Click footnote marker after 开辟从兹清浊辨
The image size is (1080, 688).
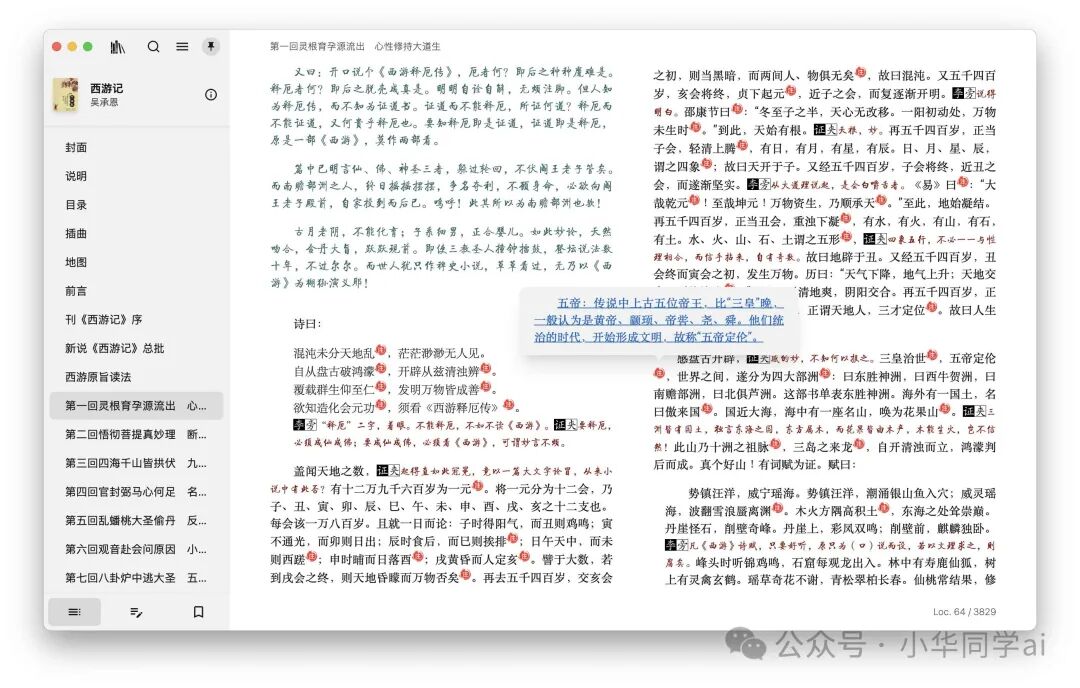[x=486, y=368]
